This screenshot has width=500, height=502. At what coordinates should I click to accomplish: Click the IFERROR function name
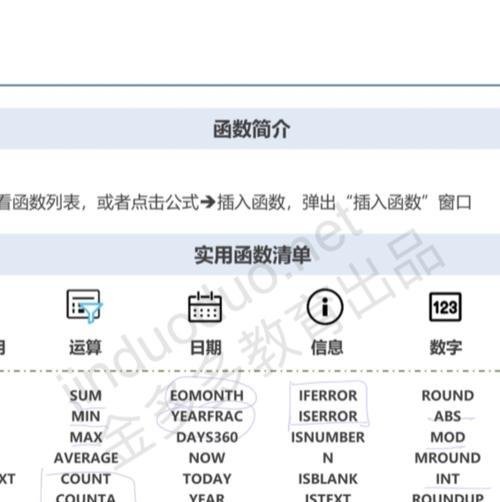[328, 396]
